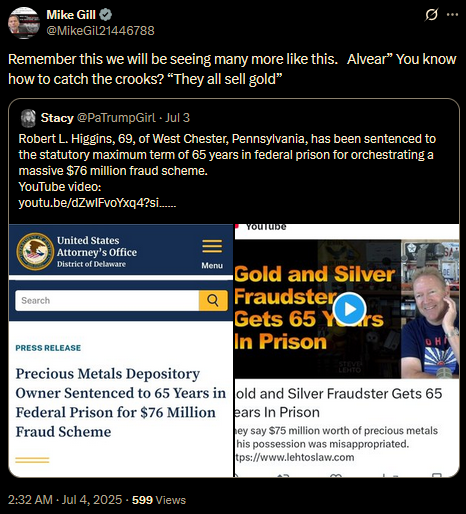
Task: Click the PRESS RELEASE label
Action: [x=48, y=348]
